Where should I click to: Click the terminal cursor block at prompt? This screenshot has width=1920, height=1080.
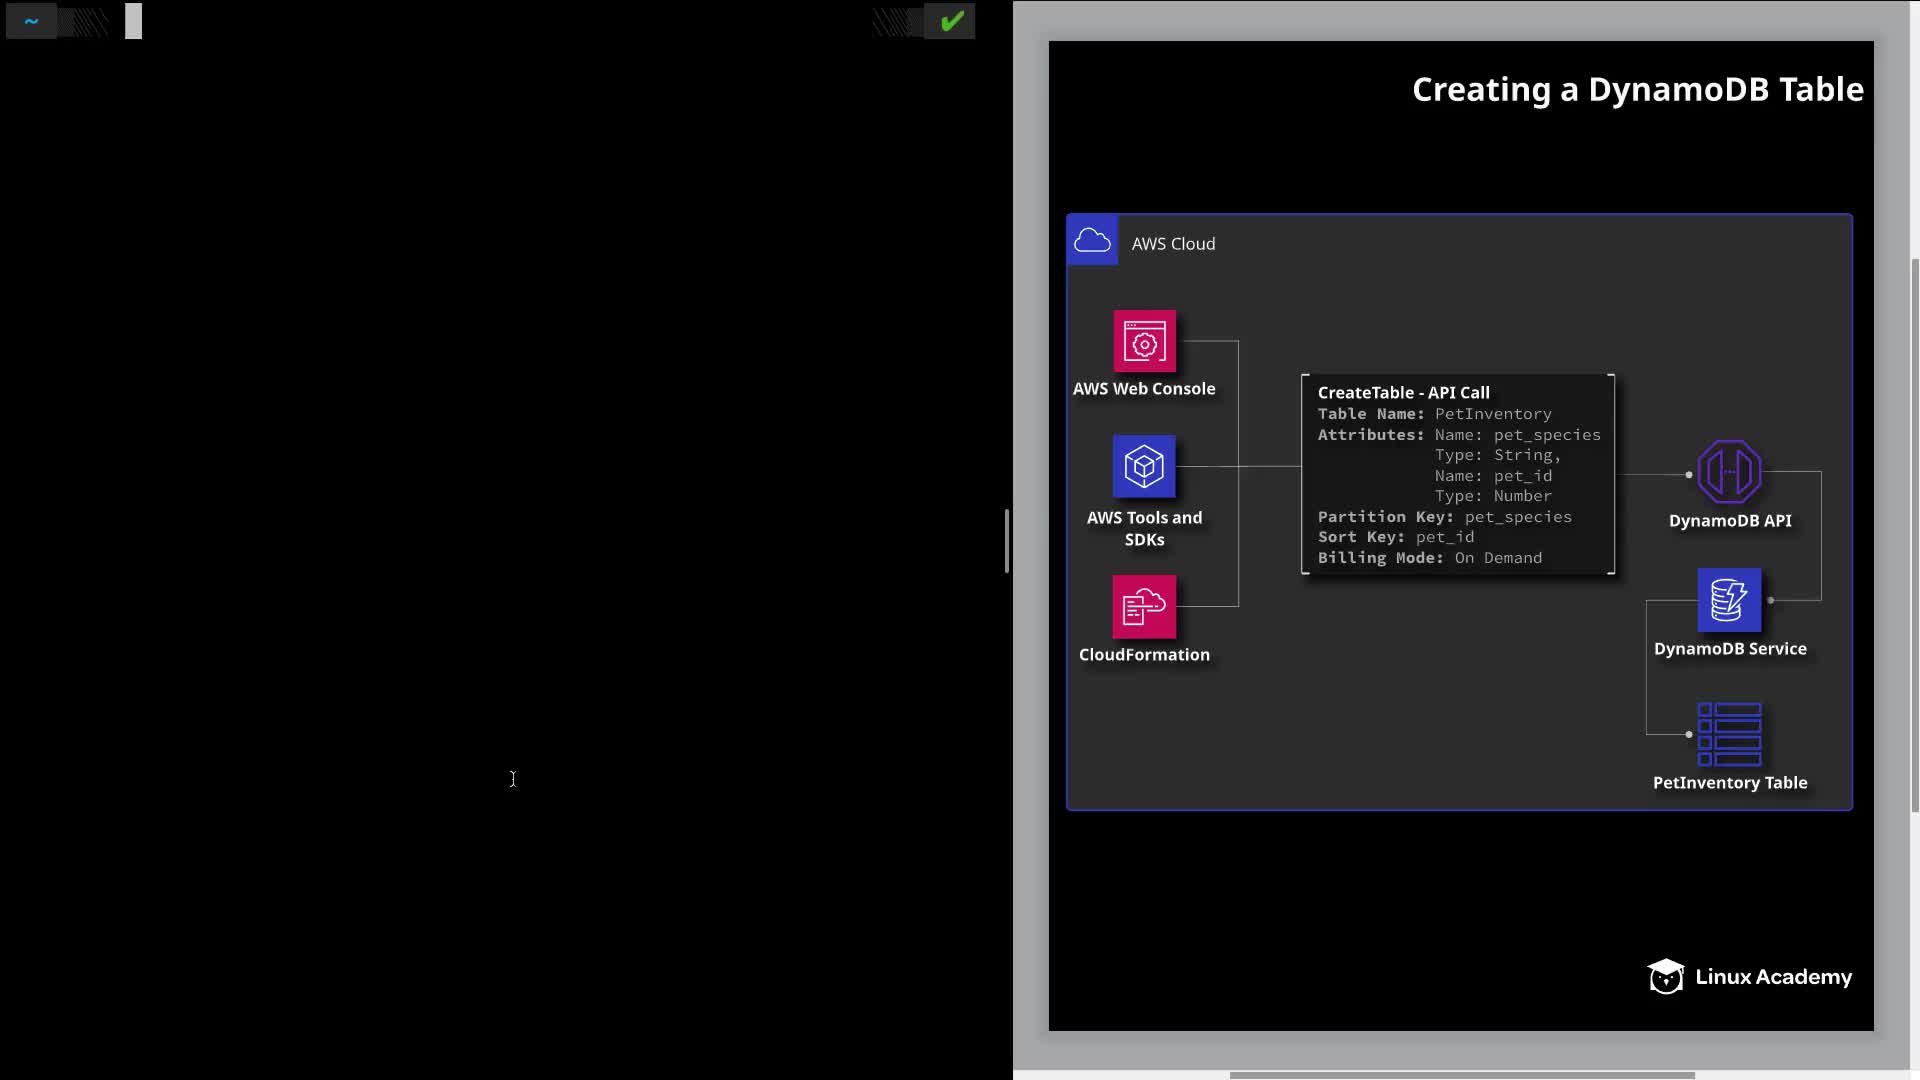[x=133, y=21]
